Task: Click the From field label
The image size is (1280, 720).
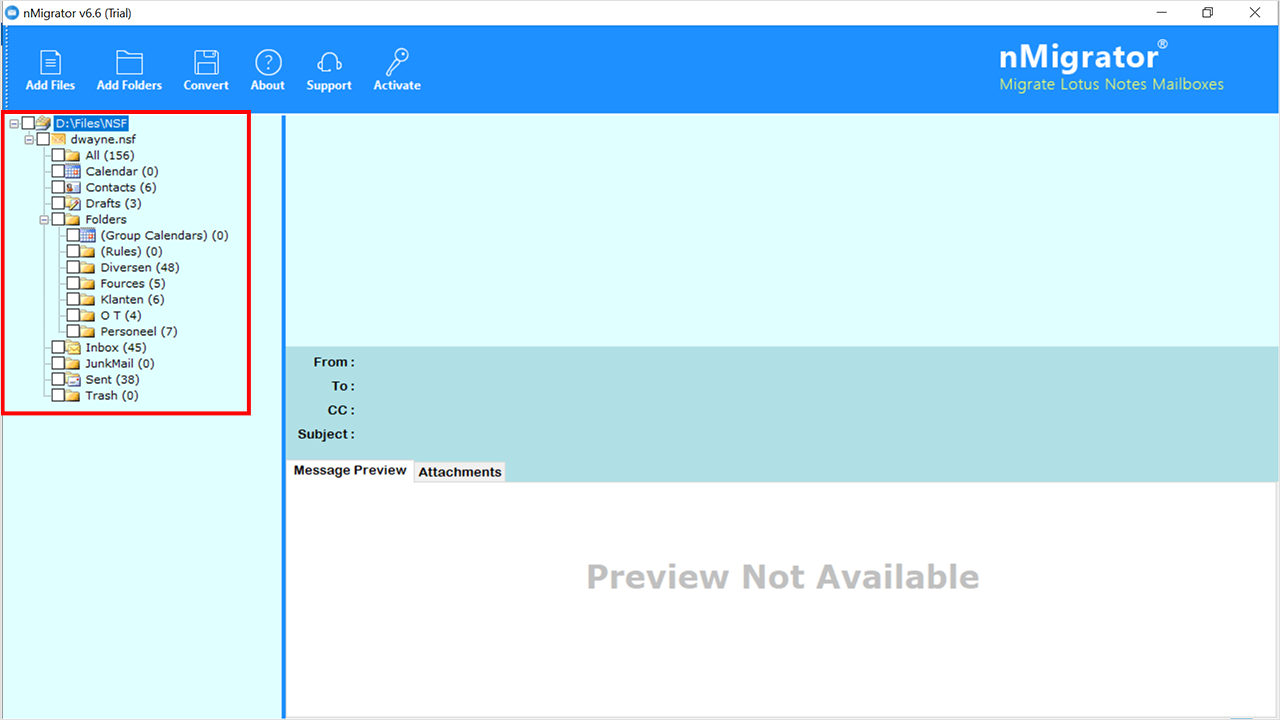Action: pos(334,362)
